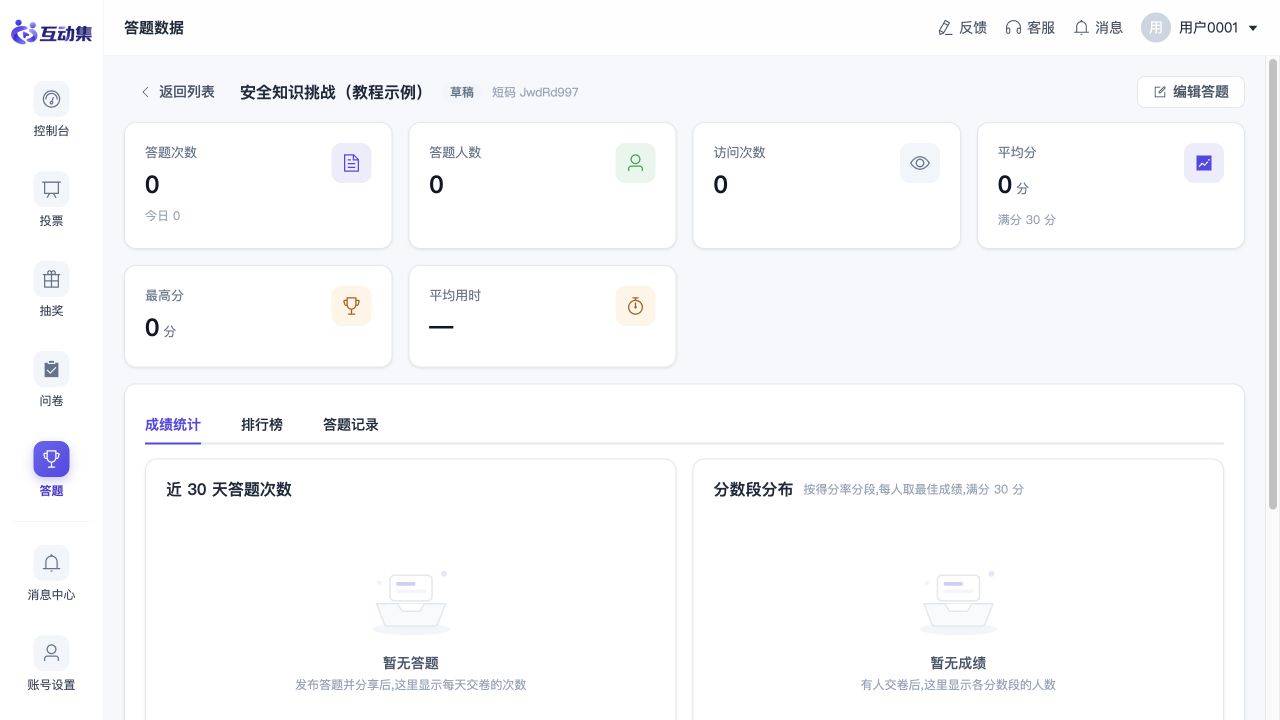Open 消息中心 bell icon in sidebar
Image resolution: width=1280 pixels, height=720 pixels.
(51, 563)
